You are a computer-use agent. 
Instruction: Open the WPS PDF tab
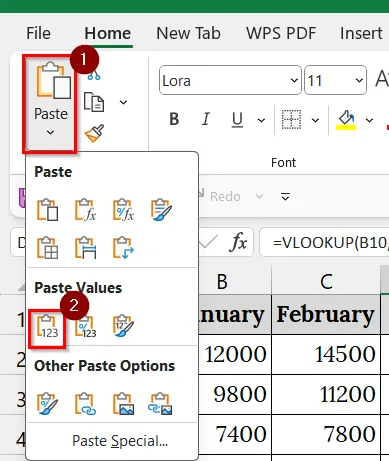coord(281,33)
